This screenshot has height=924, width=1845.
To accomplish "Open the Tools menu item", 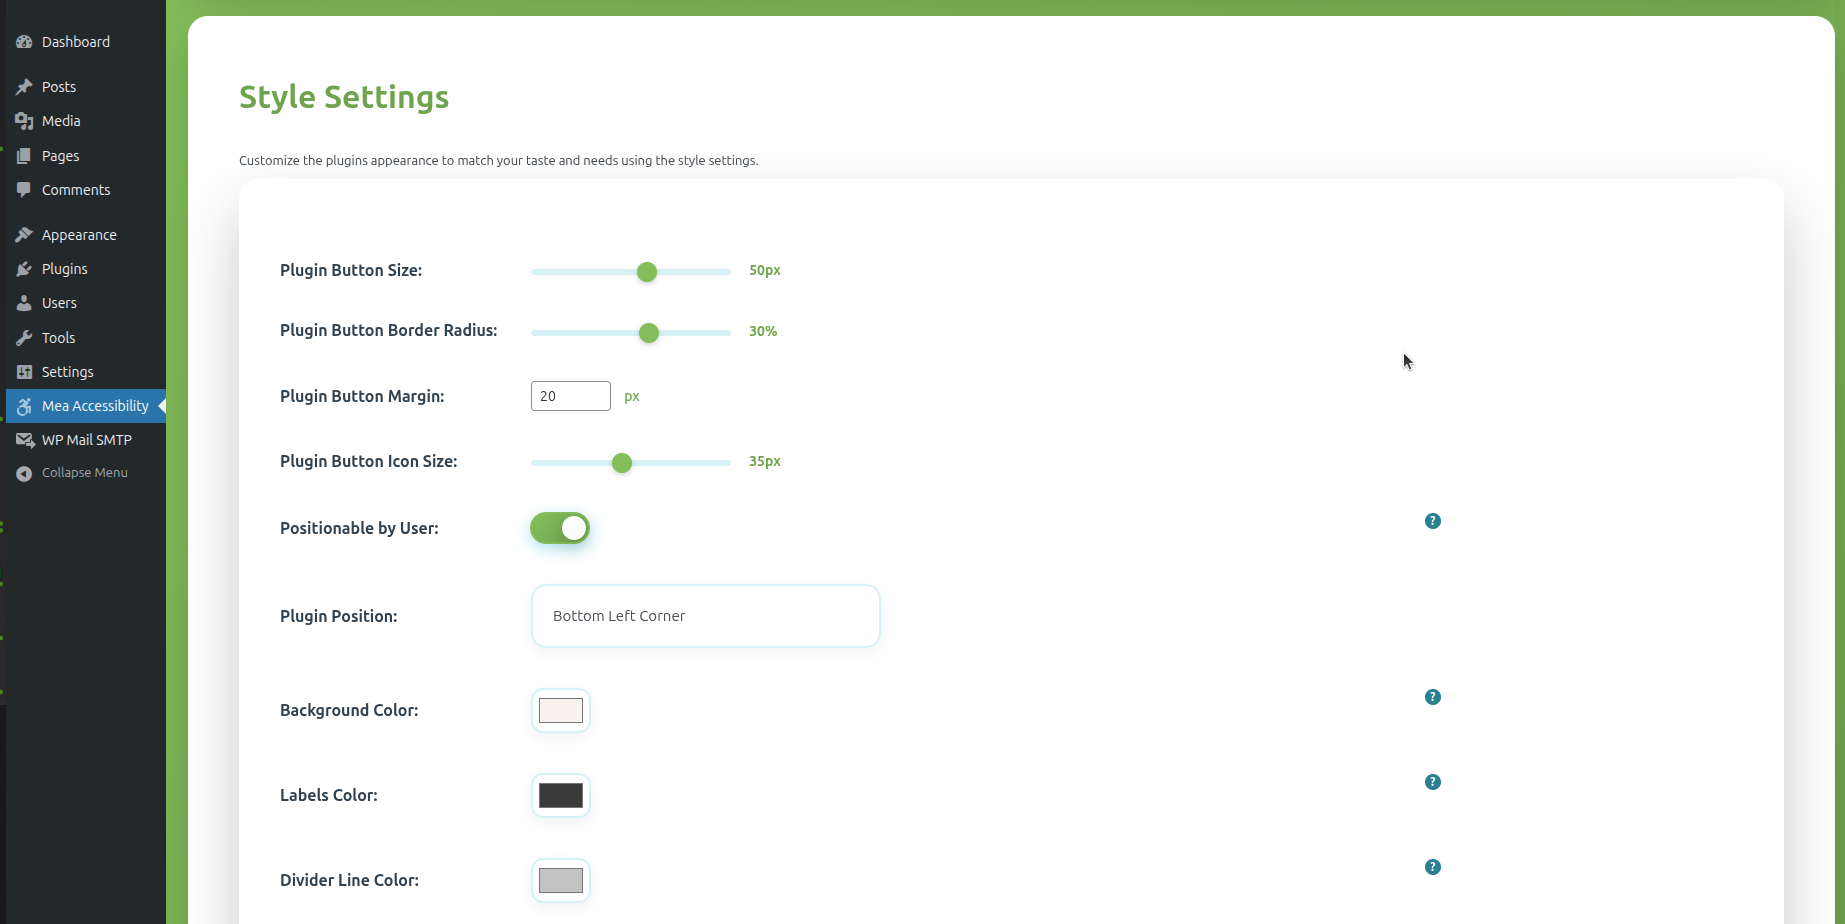I will [57, 337].
